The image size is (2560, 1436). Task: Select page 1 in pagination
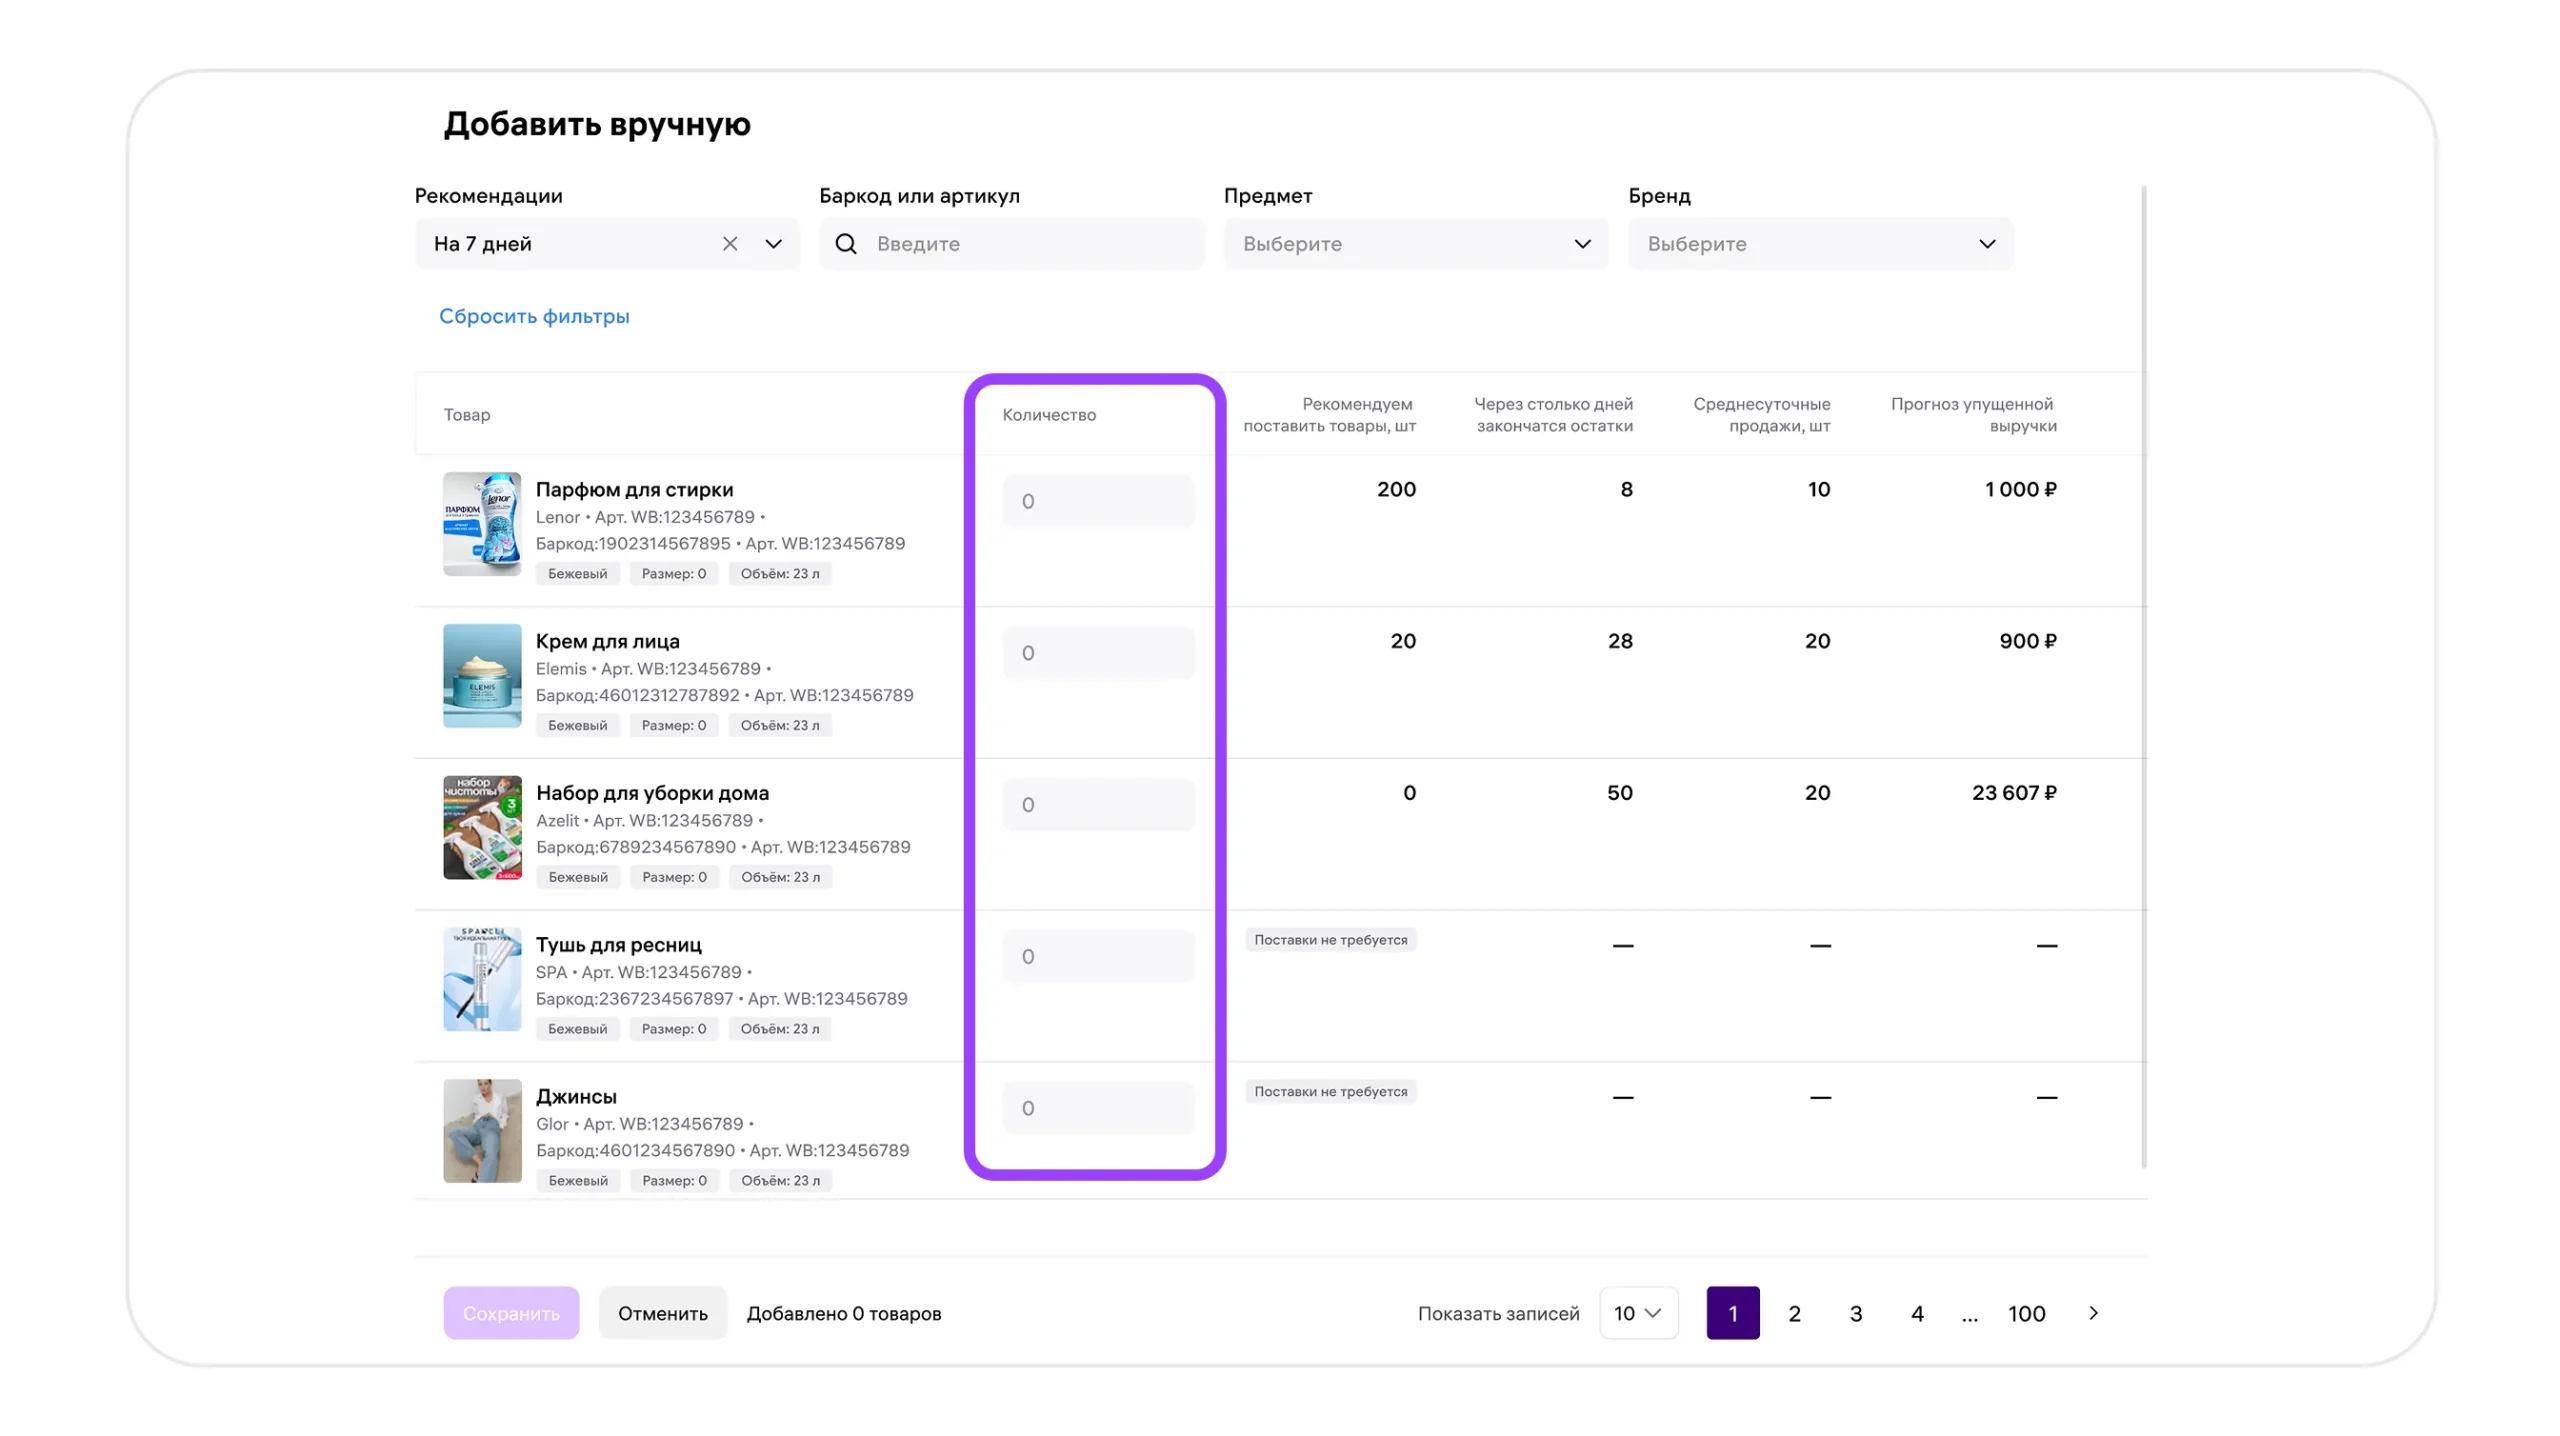coord(1733,1314)
